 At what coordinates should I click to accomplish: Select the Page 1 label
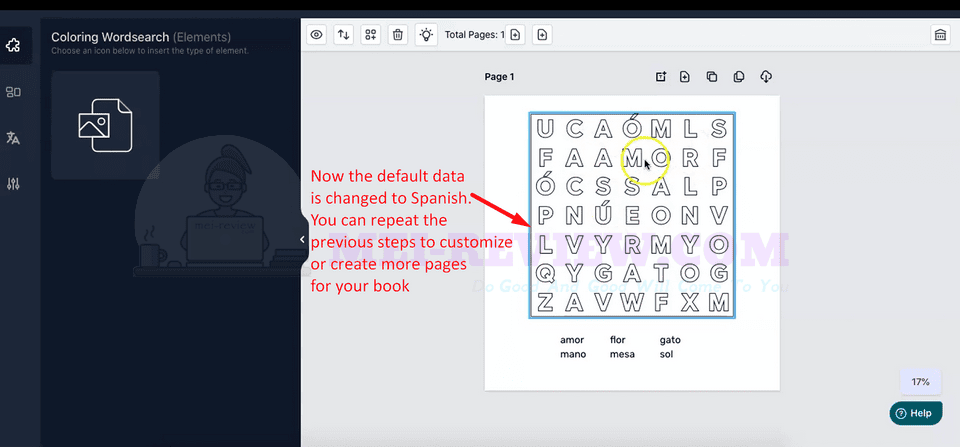pyautogui.click(x=500, y=77)
